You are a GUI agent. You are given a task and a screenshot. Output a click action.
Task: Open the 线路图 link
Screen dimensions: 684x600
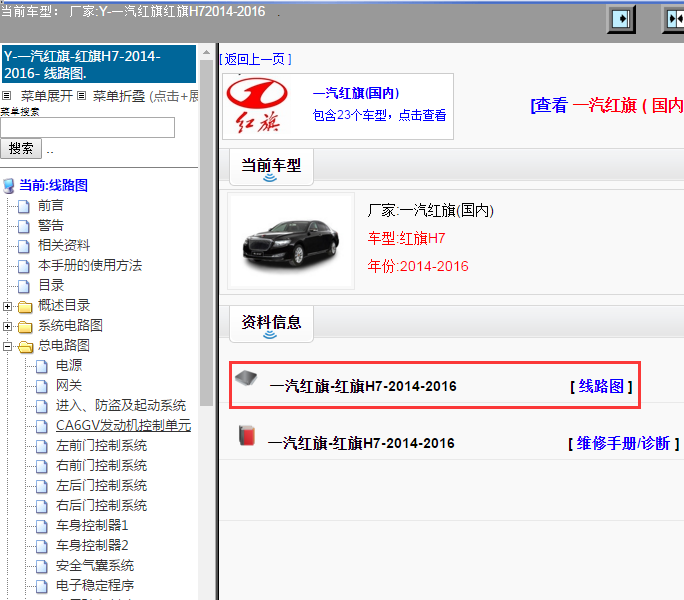(x=601, y=386)
